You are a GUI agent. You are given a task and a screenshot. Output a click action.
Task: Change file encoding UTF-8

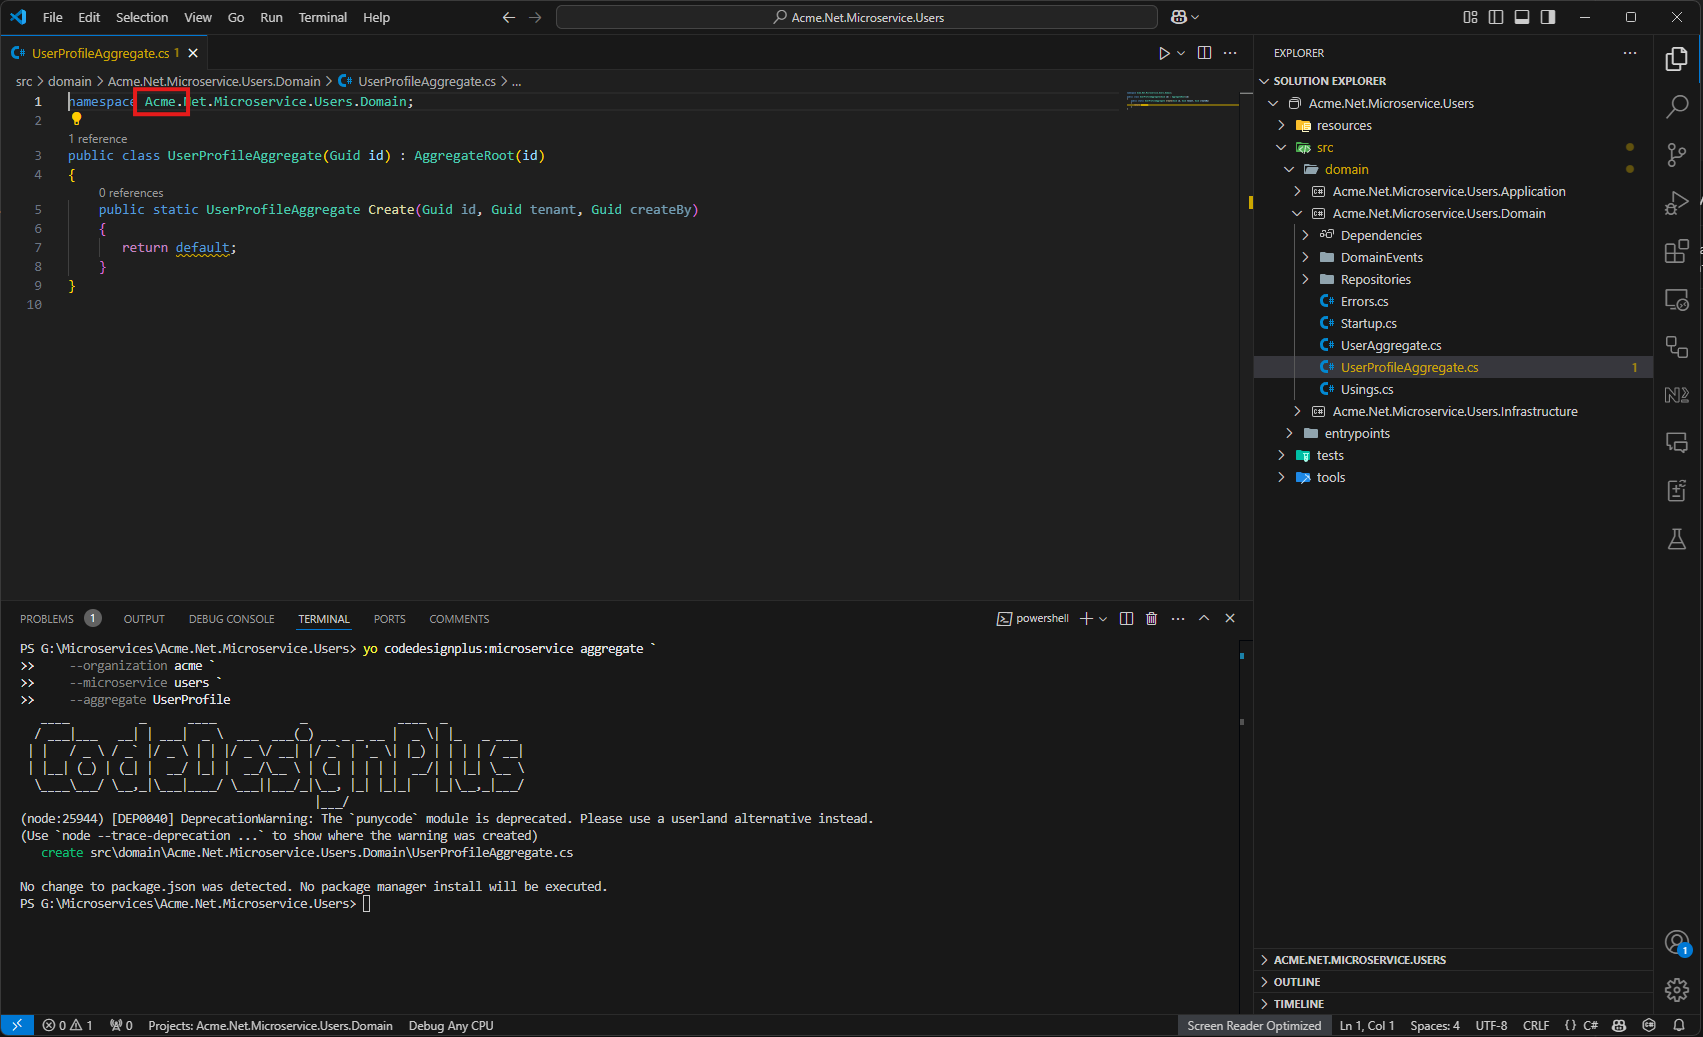pos(1491,1025)
